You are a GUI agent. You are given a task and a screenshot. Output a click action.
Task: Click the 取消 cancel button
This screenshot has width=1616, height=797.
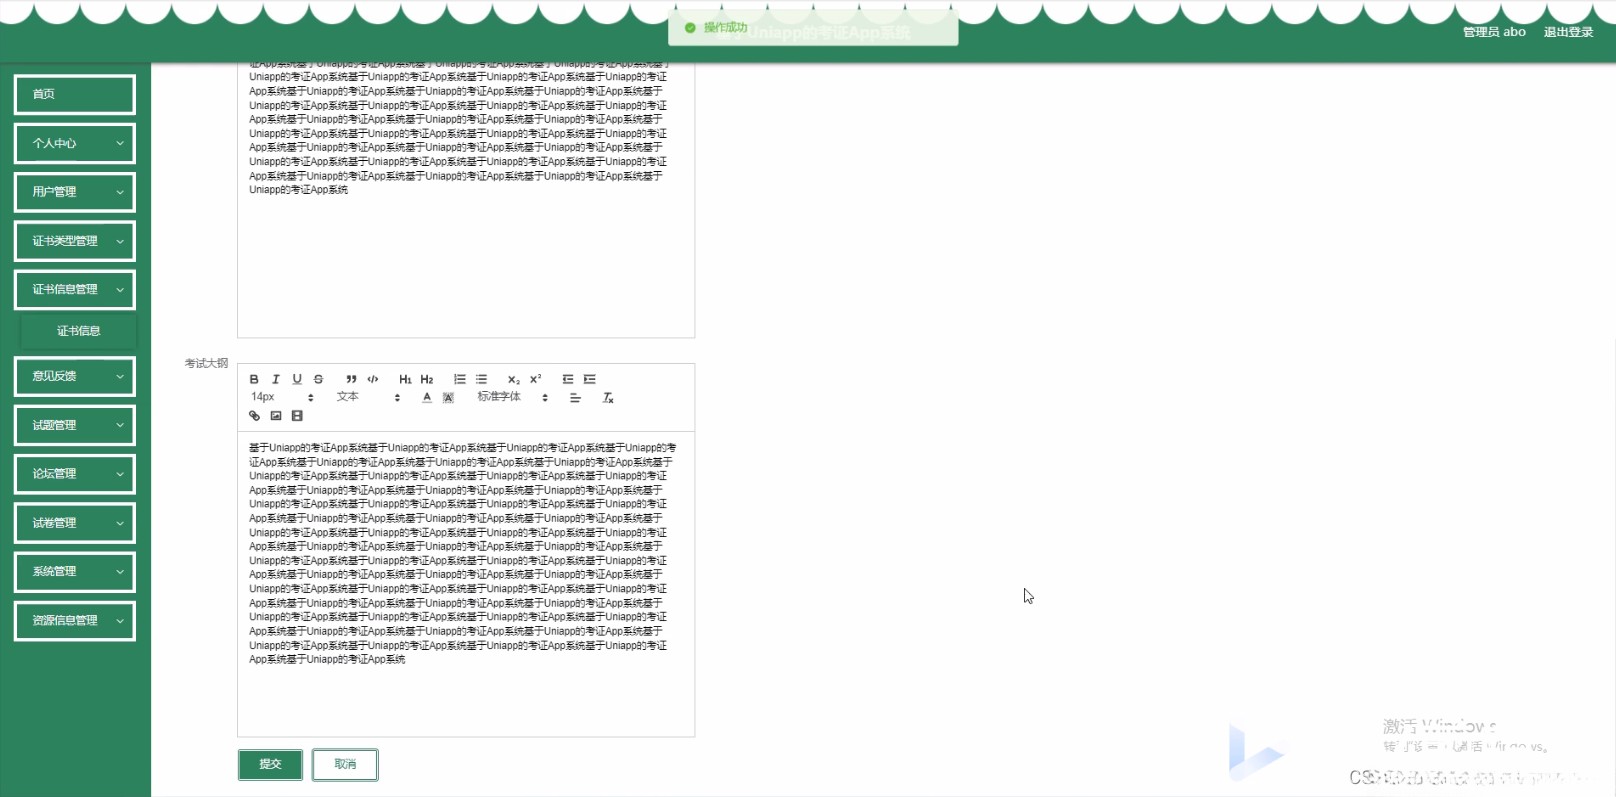click(345, 764)
